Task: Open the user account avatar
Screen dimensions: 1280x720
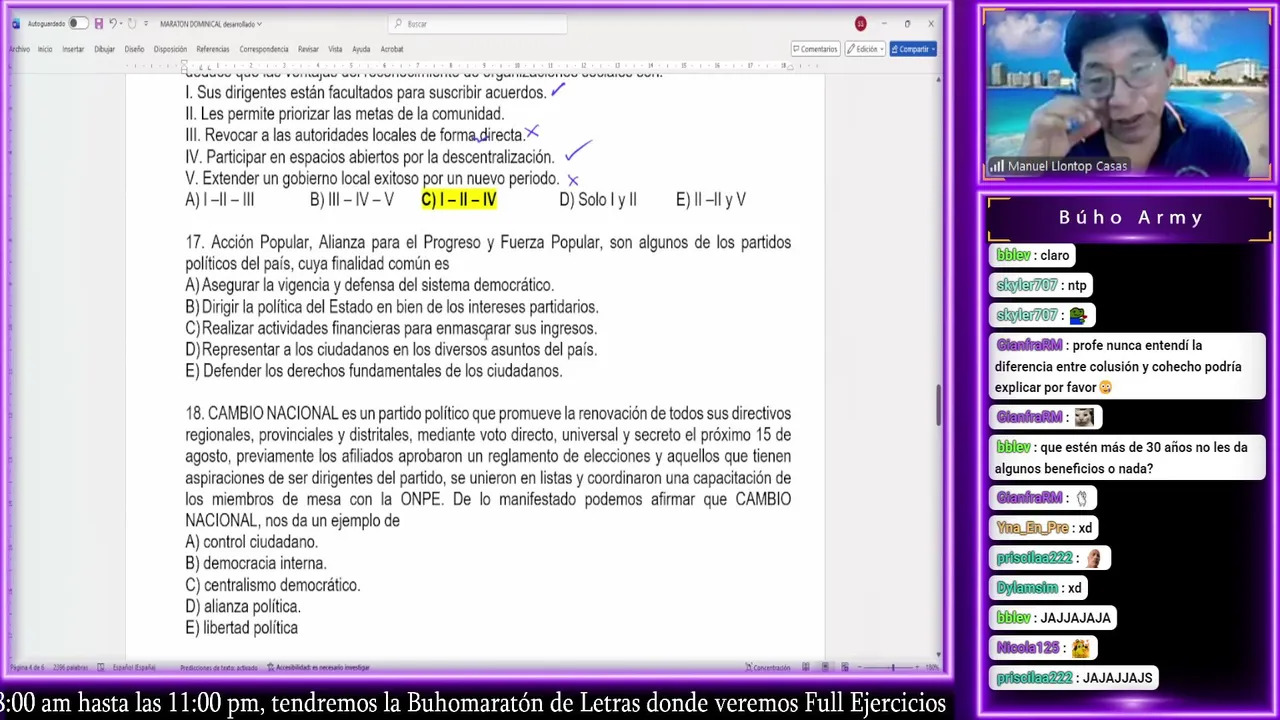Action: (860, 24)
